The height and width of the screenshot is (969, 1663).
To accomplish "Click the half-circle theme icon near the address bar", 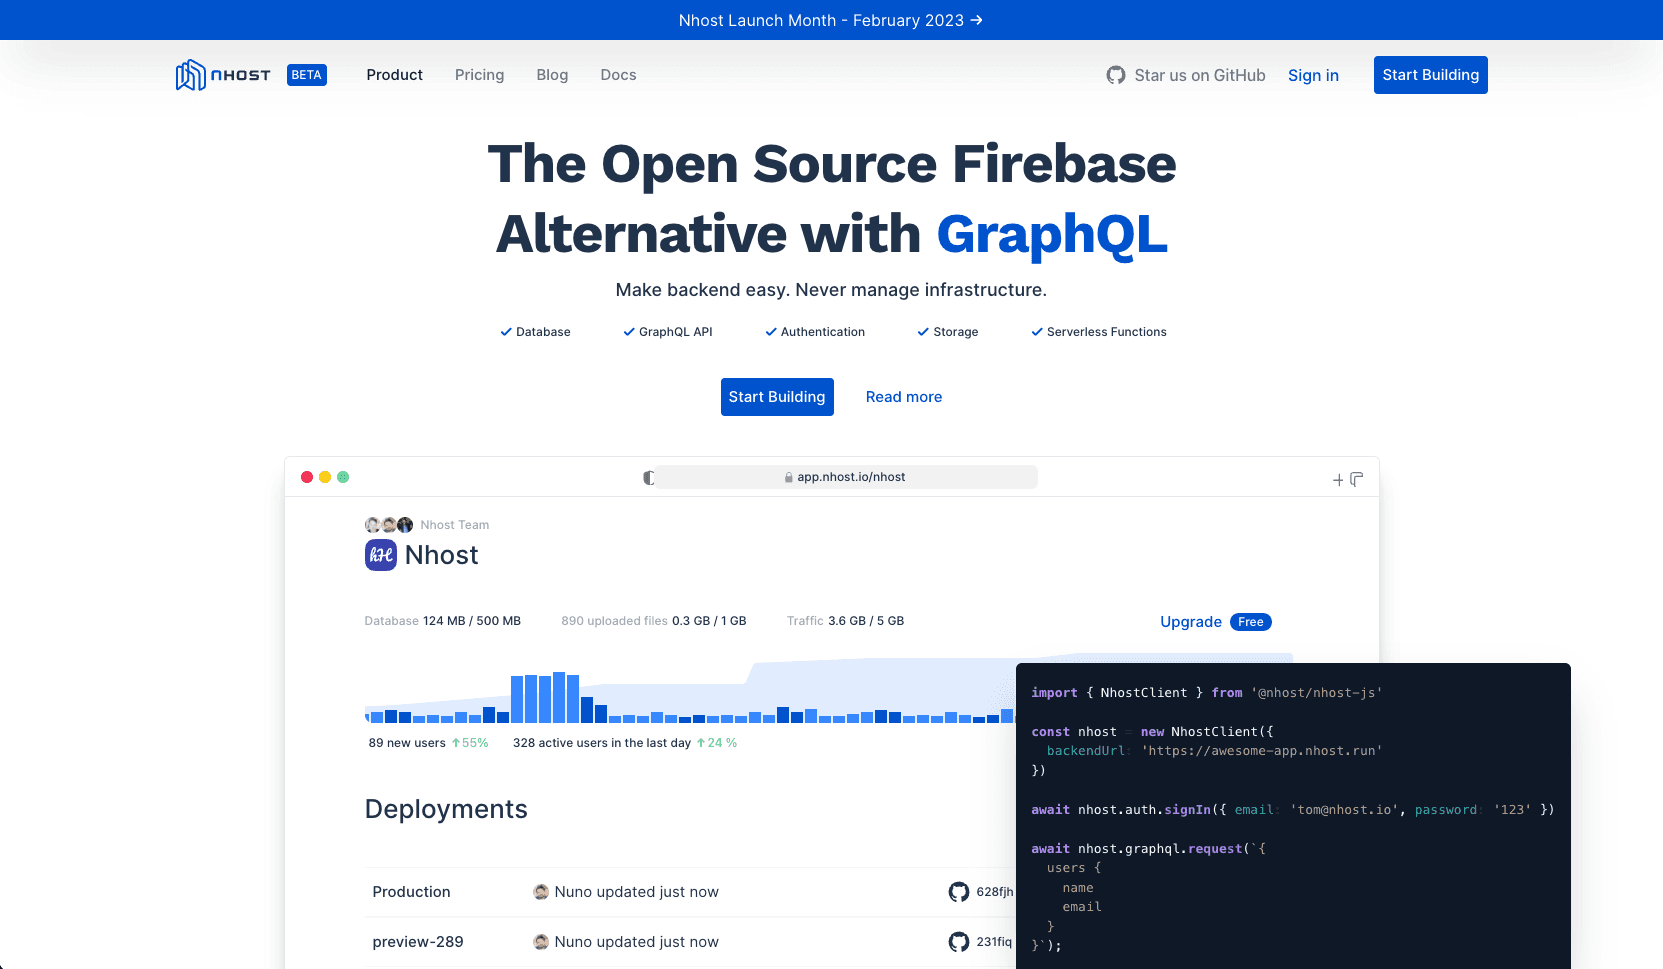I will [649, 478].
